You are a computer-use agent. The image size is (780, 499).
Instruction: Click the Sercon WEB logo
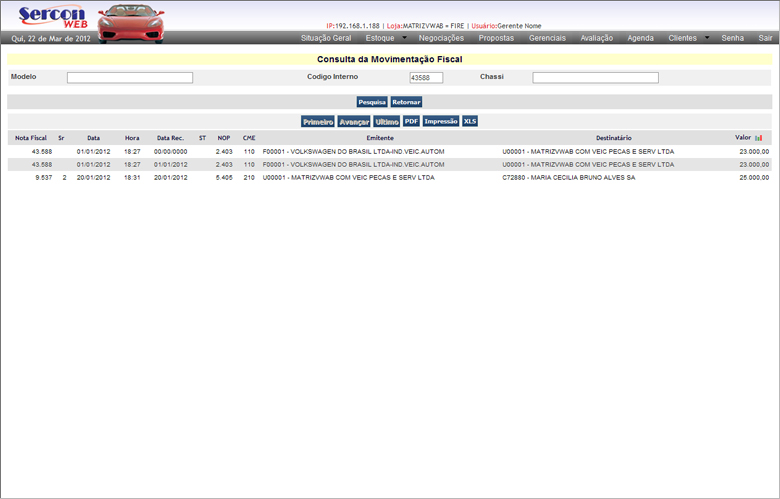[53, 17]
